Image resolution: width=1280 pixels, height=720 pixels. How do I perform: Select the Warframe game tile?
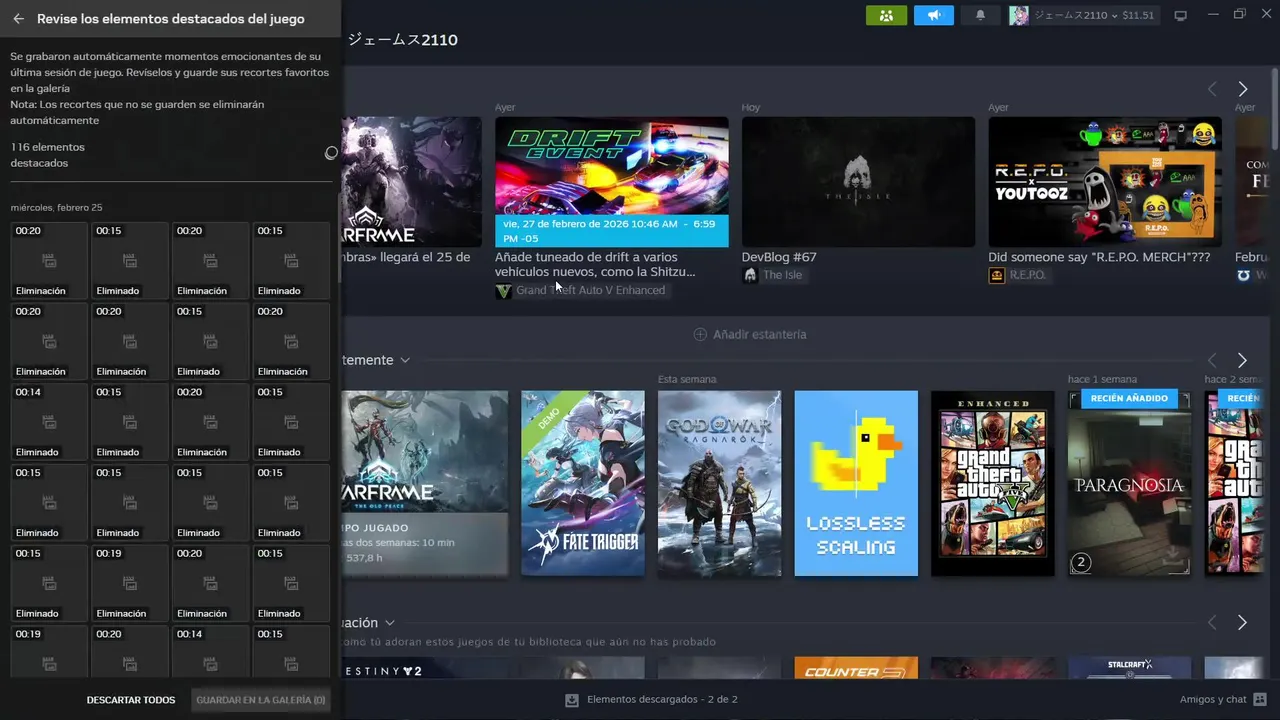425,483
